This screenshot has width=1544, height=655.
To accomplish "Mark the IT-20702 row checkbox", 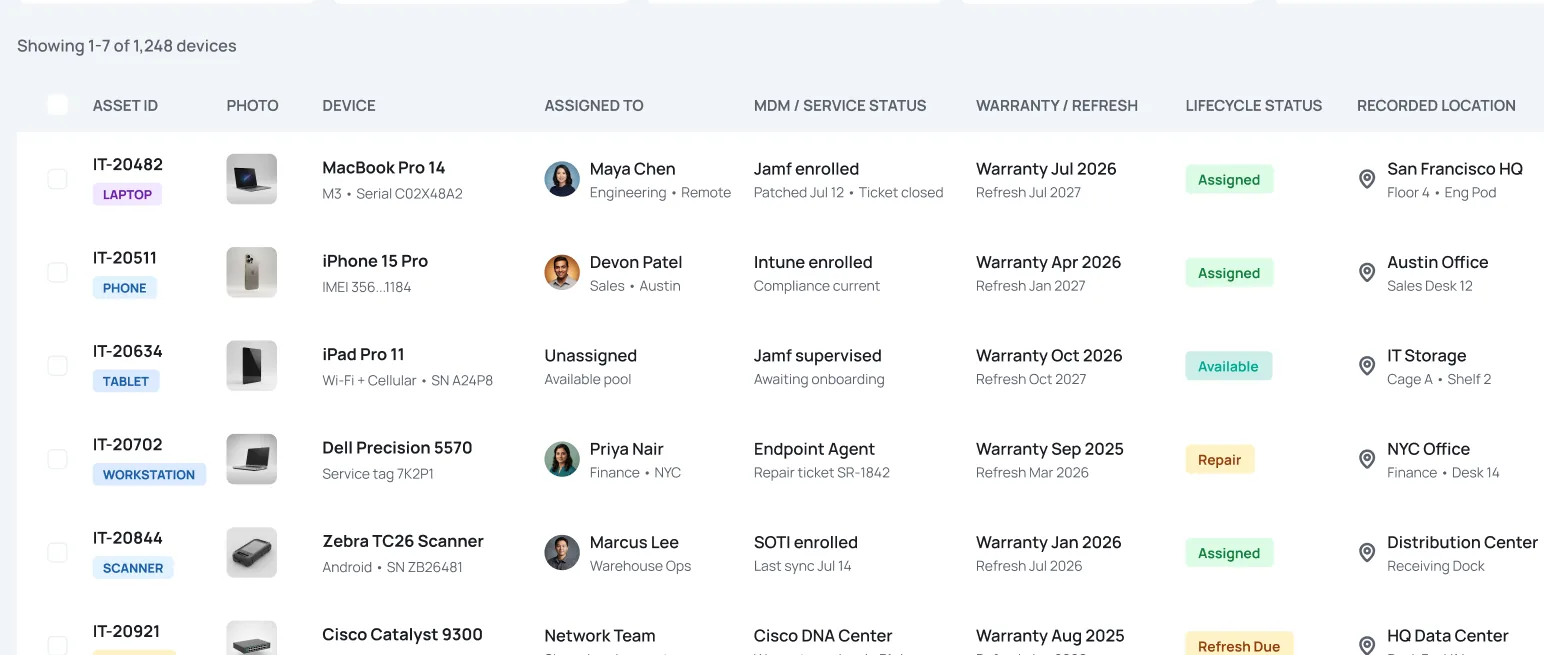I will [58, 459].
